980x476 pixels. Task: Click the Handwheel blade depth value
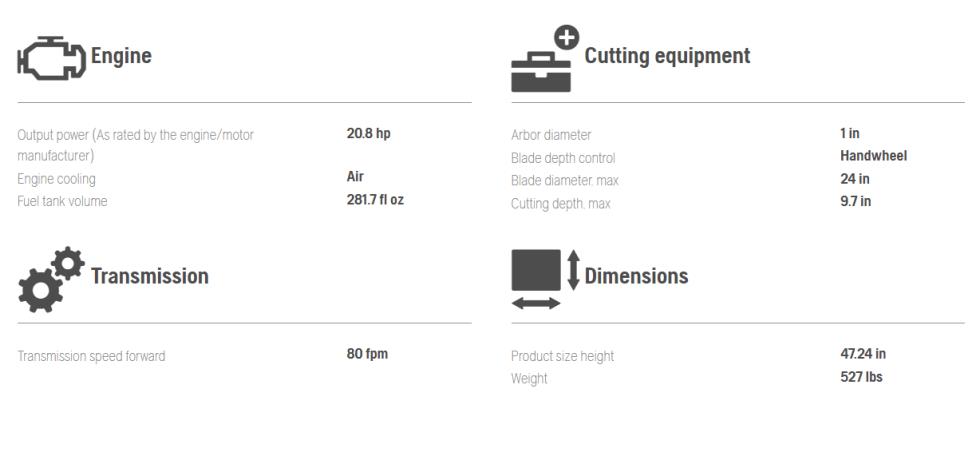click(873, 156)
